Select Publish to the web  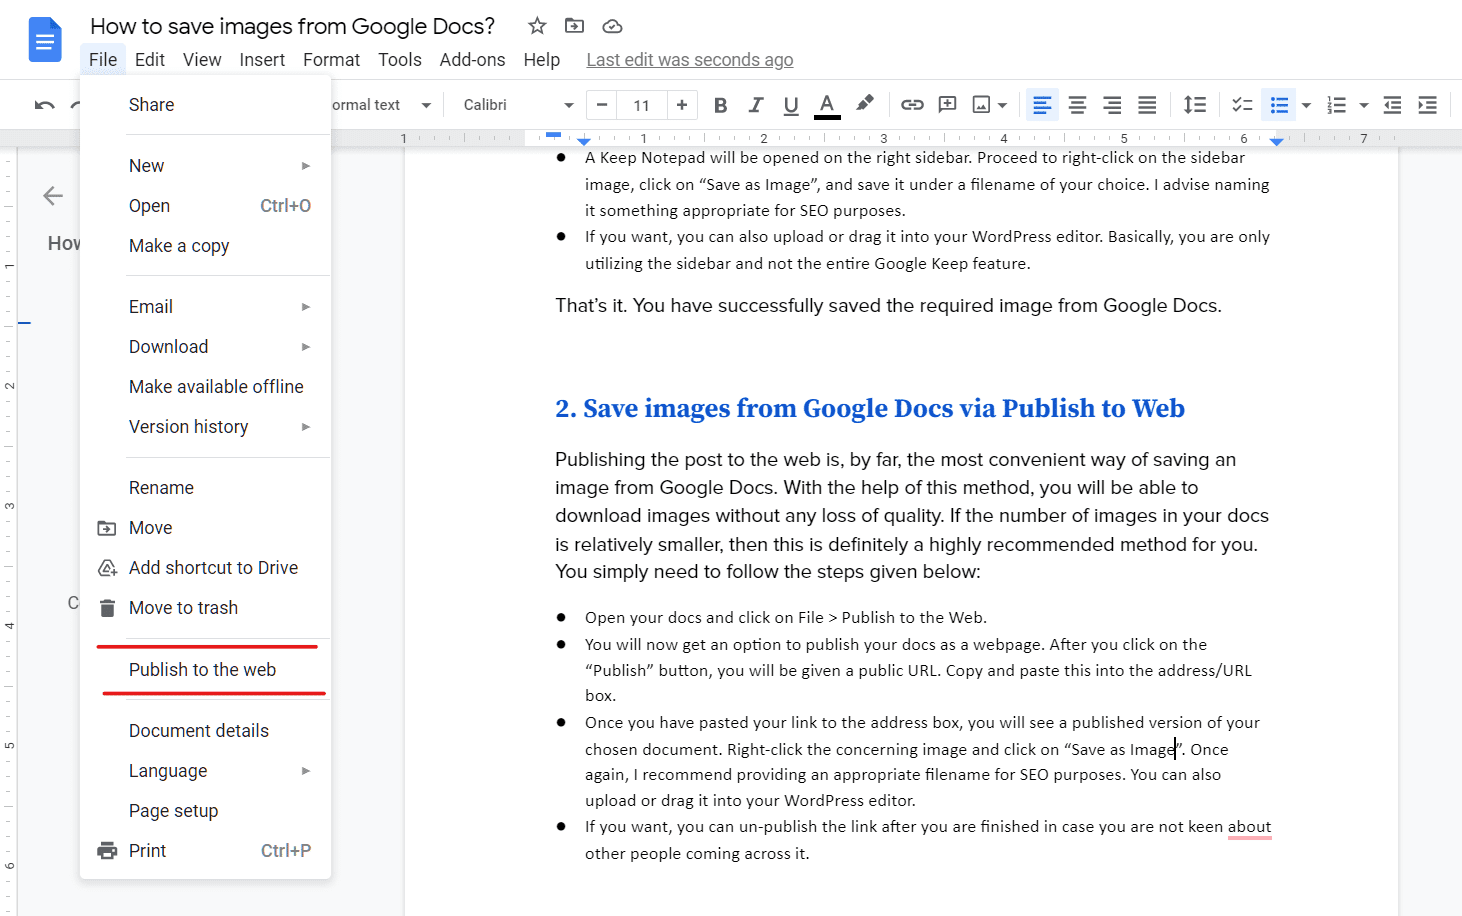click(201, 669)
